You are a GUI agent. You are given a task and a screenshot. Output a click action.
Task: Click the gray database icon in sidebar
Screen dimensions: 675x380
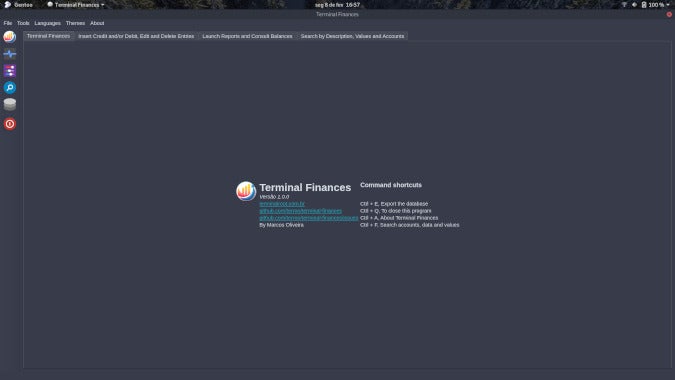pos(9,104)
